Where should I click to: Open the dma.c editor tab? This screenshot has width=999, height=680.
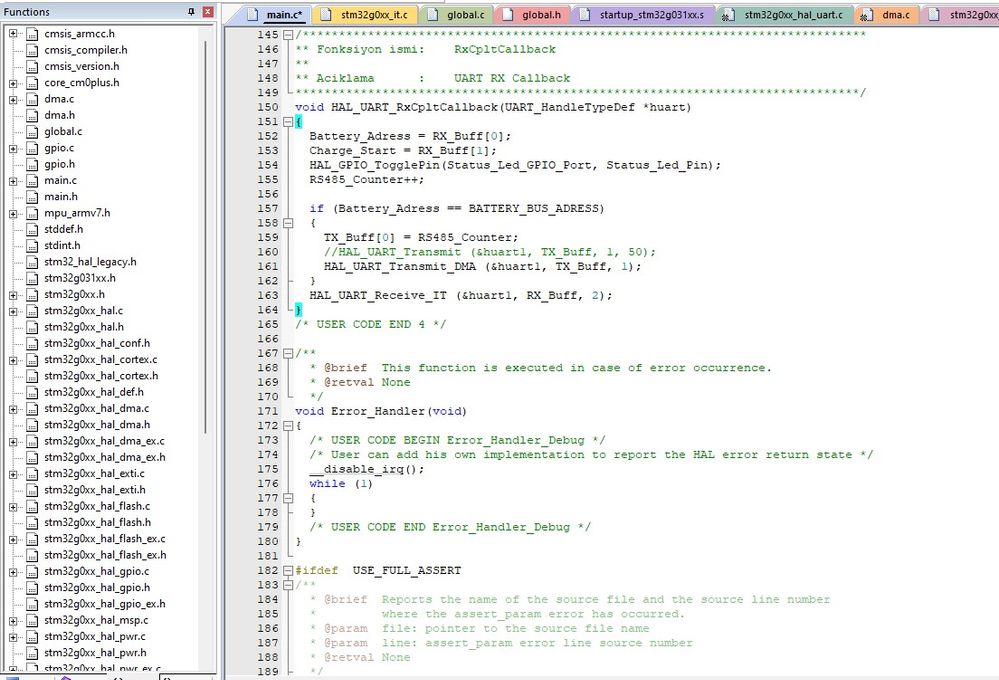click(888, 14)
